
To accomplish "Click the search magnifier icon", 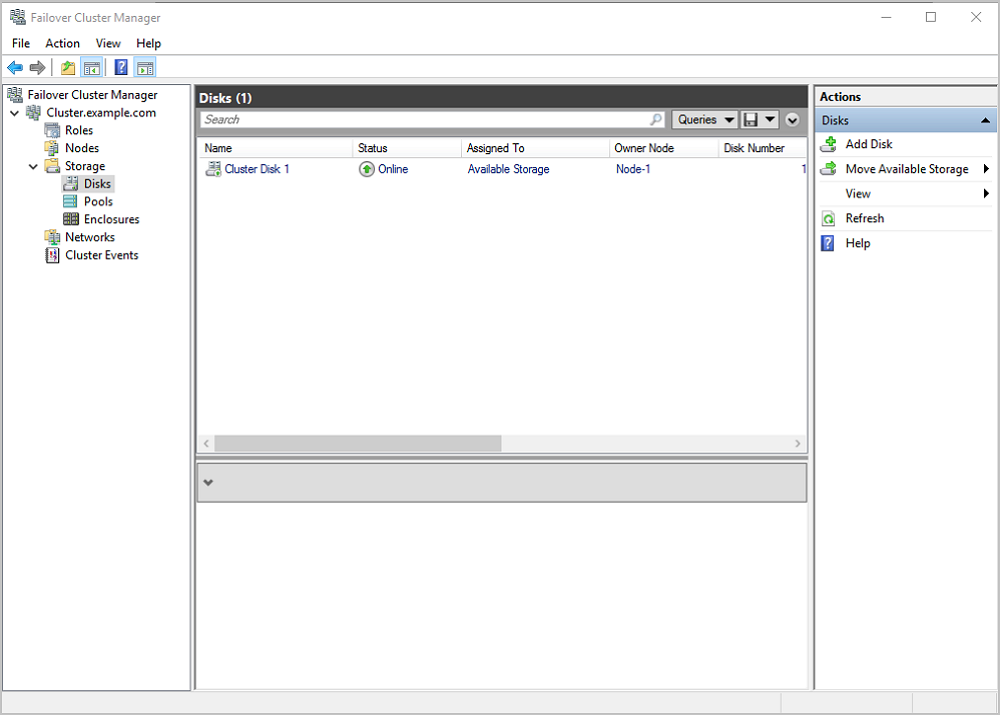I will [x=656, y=119].
